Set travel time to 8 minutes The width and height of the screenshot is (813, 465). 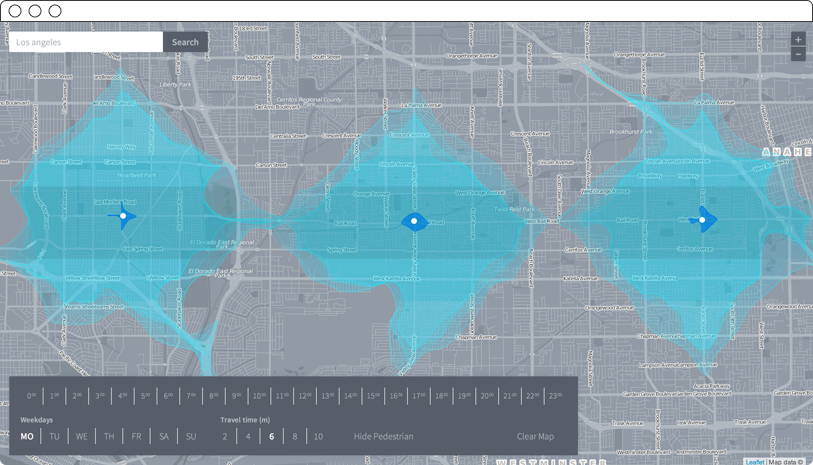click(x=294, y=437)
